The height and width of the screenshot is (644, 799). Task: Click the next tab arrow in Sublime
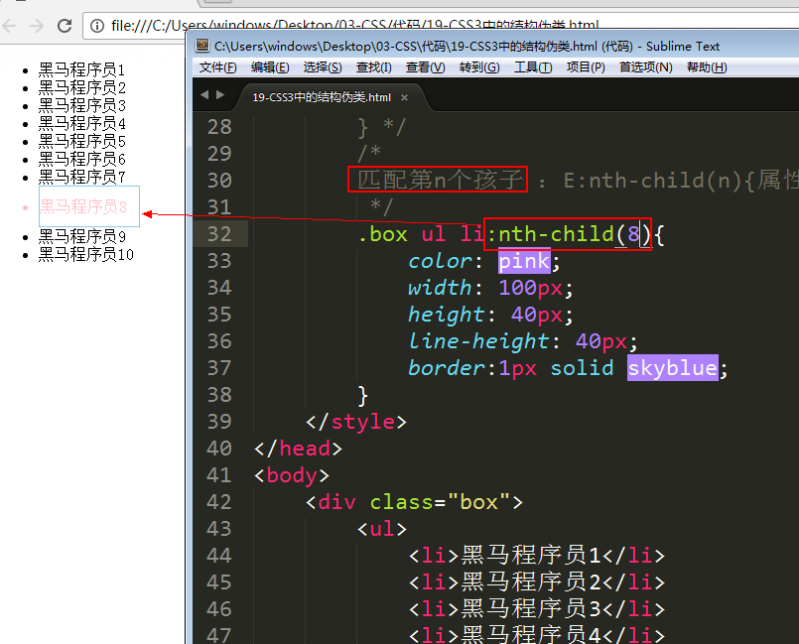pos(220,96)
